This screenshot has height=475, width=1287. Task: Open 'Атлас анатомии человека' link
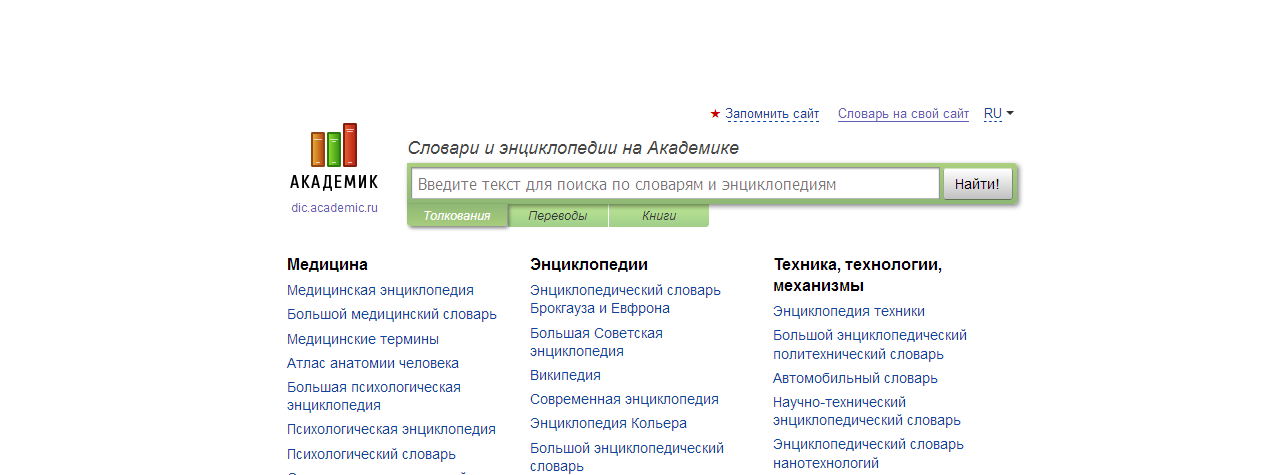pos(373,363)
